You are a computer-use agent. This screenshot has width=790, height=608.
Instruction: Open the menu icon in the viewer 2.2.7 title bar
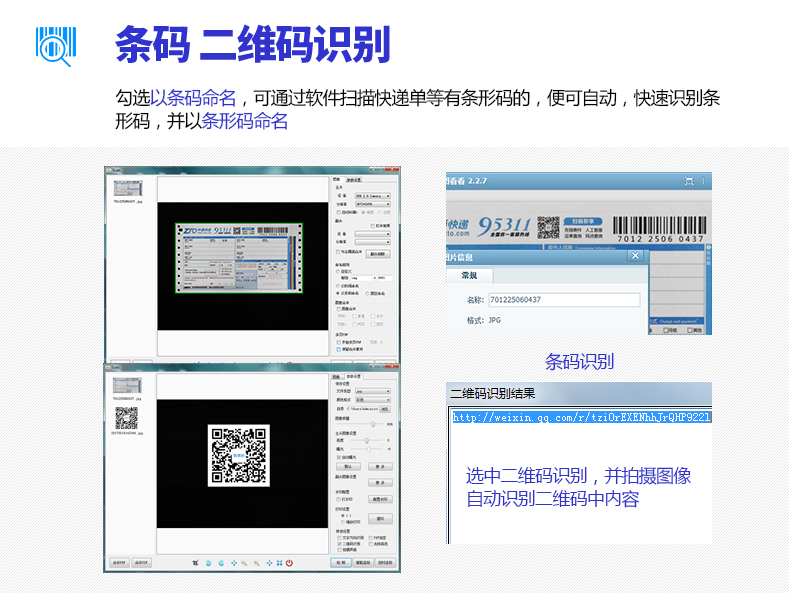point(703,181)
